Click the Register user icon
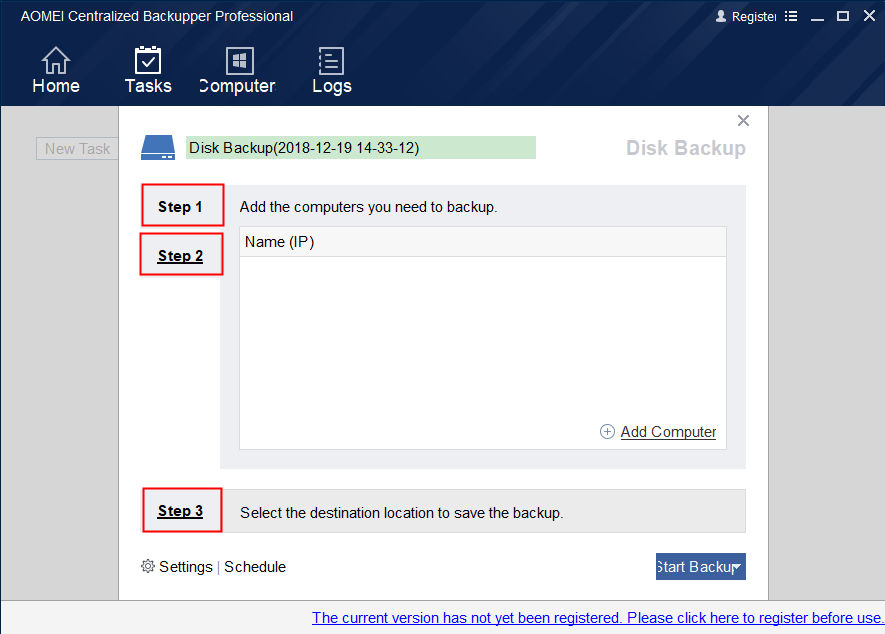Image resolution: width=885 pixels, height=634 pixels. coord(721,16)
